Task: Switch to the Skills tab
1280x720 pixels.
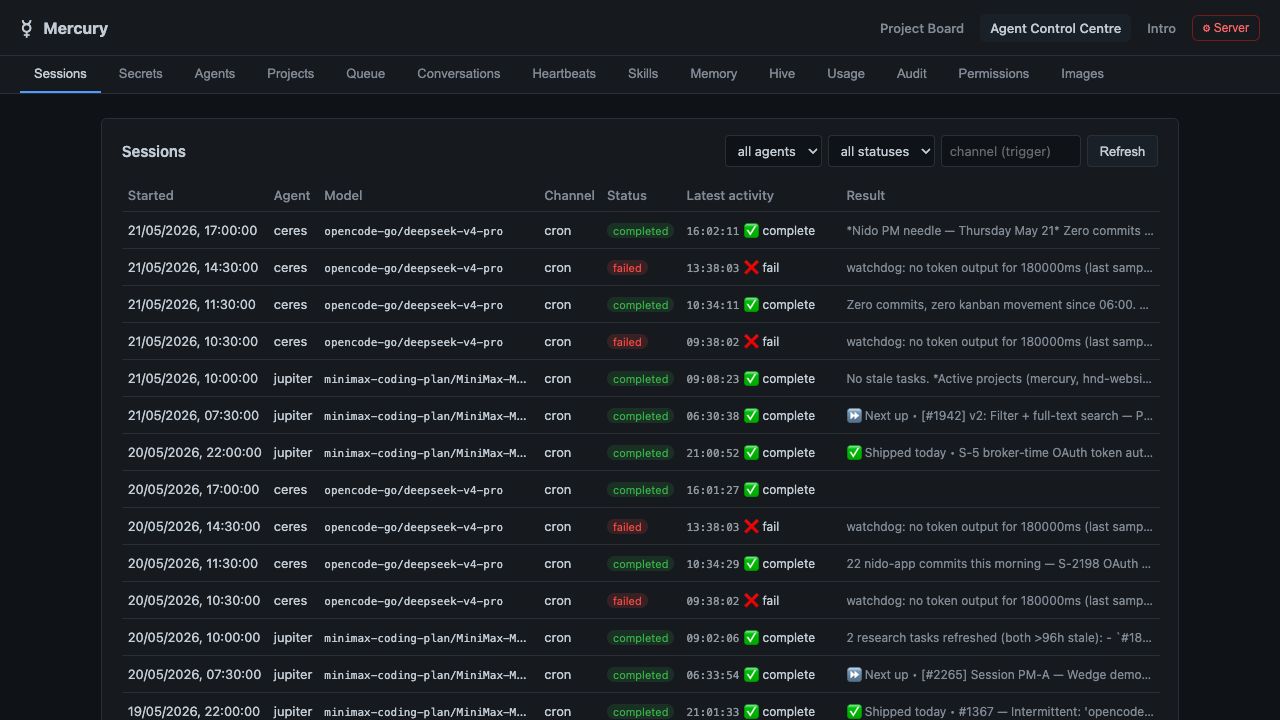Action: [643, 74]
